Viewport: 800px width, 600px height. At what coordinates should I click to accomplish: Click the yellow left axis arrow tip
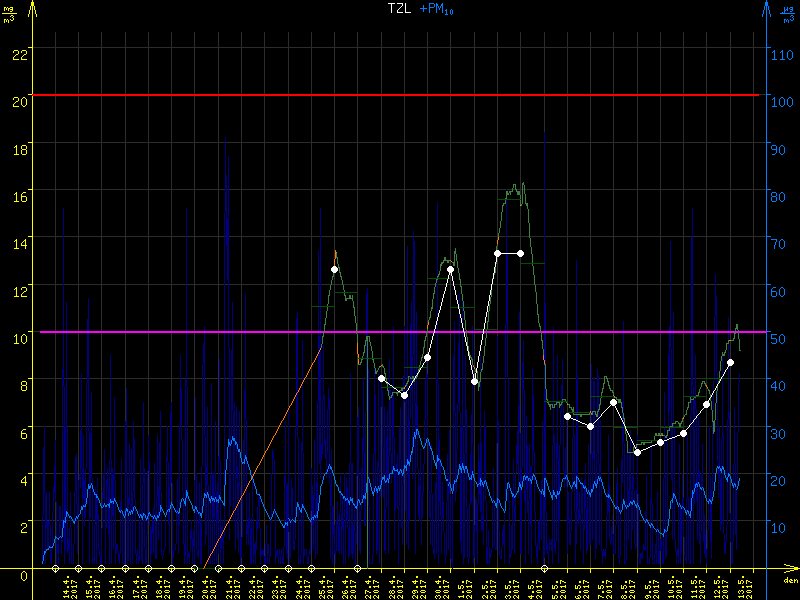33,6
